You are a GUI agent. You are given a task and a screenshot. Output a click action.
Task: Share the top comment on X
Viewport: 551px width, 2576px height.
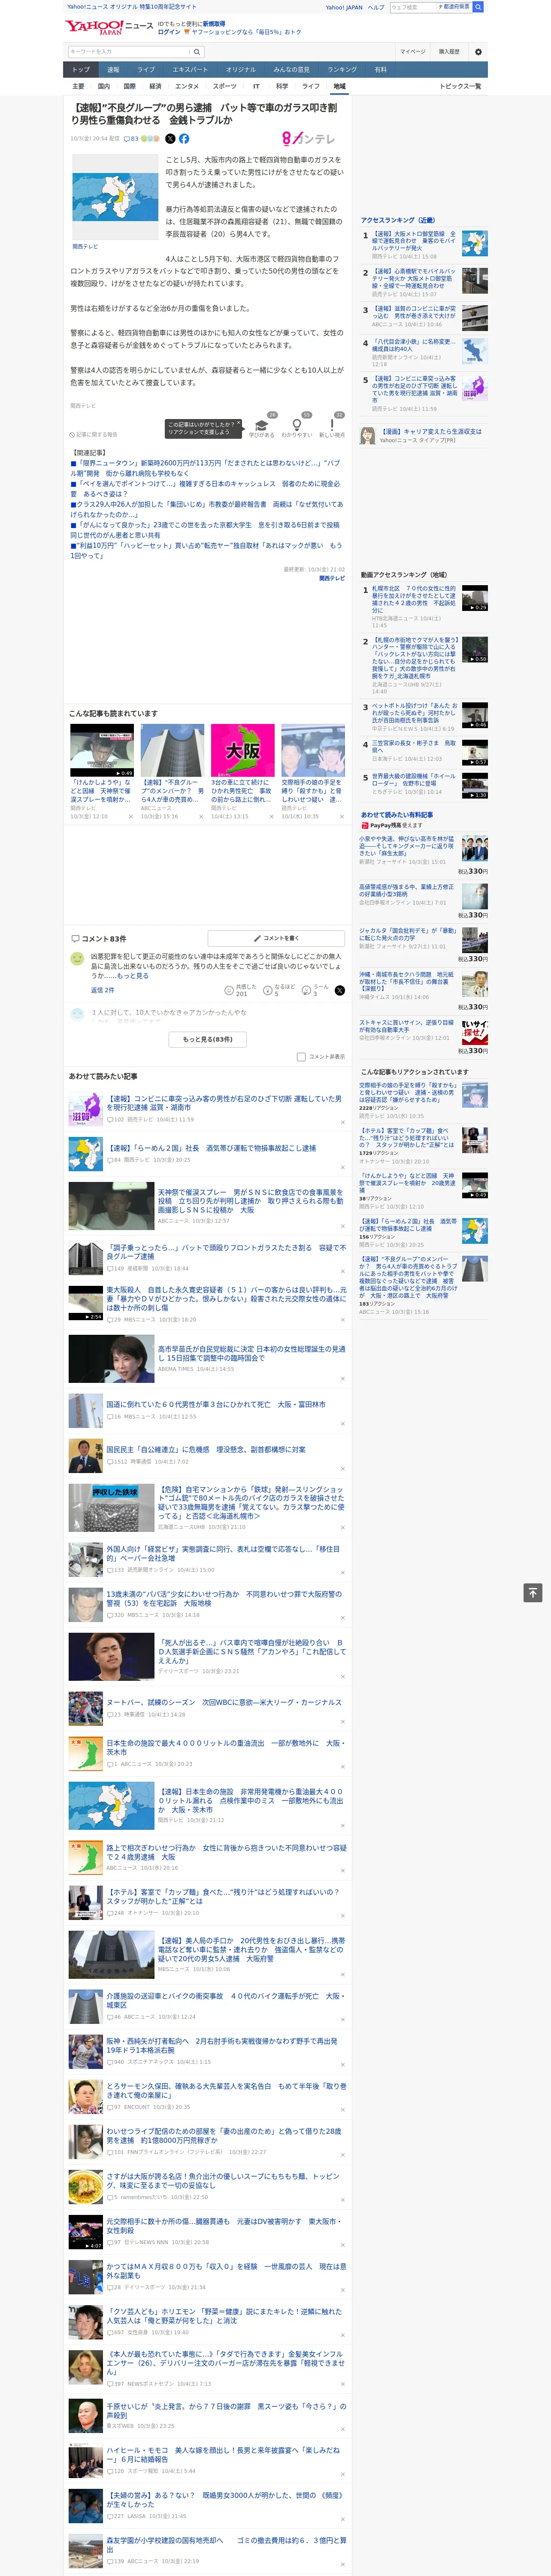click(340, 990)
